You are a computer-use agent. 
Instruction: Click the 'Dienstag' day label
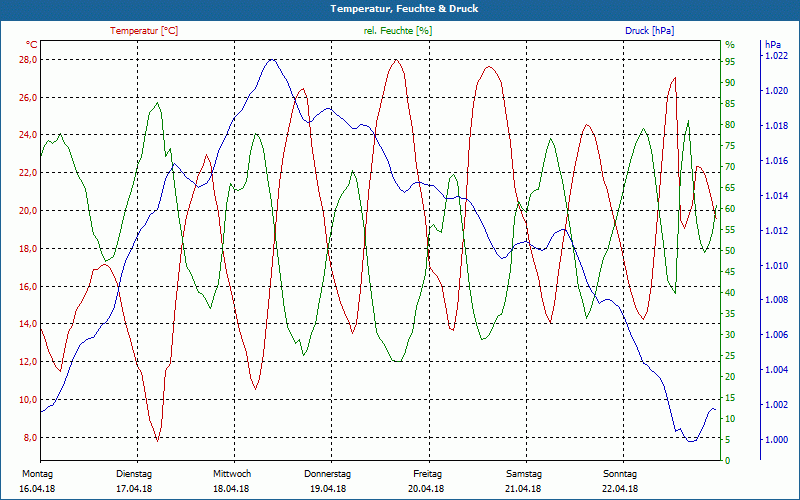click(x=134, y=474)
